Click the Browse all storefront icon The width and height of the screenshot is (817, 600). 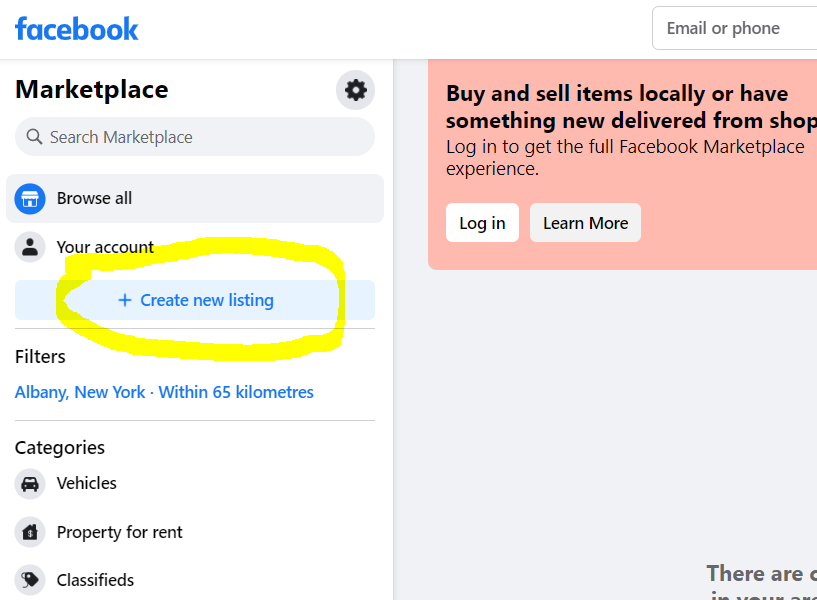pyautogui.click(x=30, y=198)
